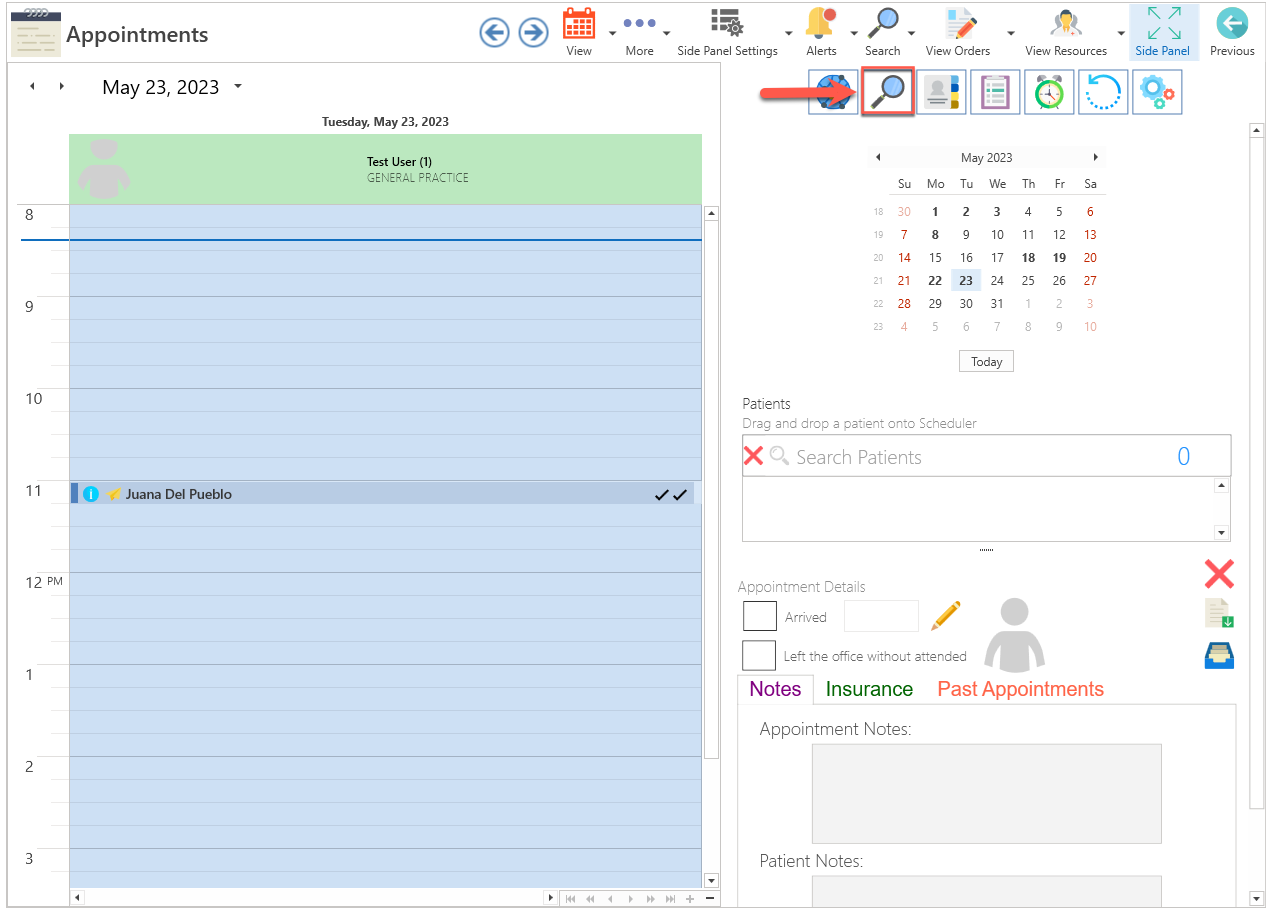Click the Appointment Notes text box
Viewport: 1269px width, 912px height.
(x=986, y=794)
